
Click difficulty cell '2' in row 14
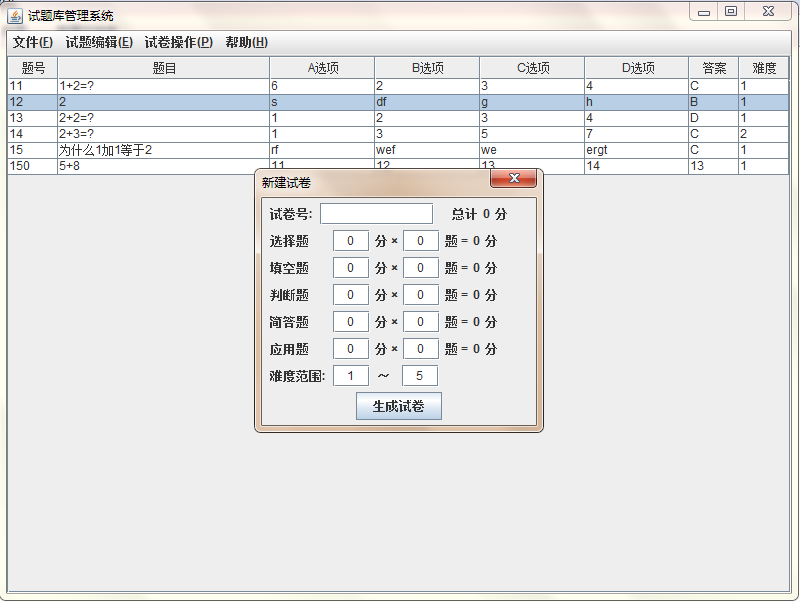[764, 134]
